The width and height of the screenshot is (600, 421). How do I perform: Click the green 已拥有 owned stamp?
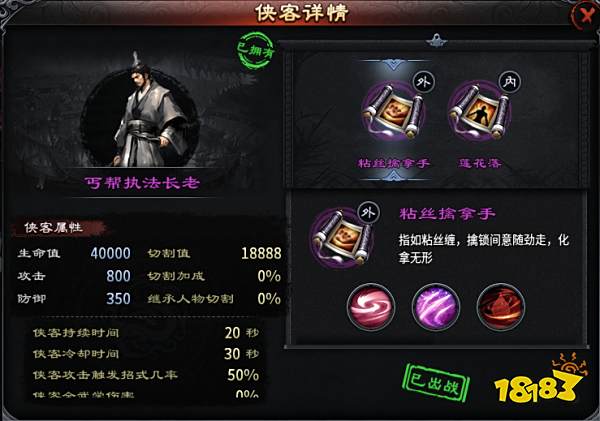(x=256, y=51)
